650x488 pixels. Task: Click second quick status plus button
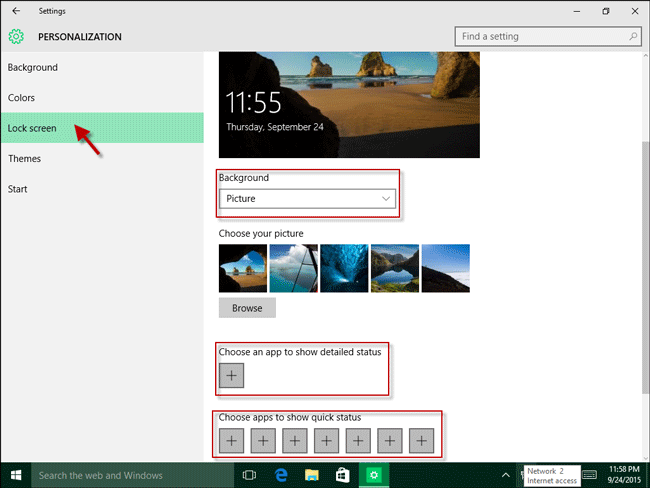click(263, 440)
